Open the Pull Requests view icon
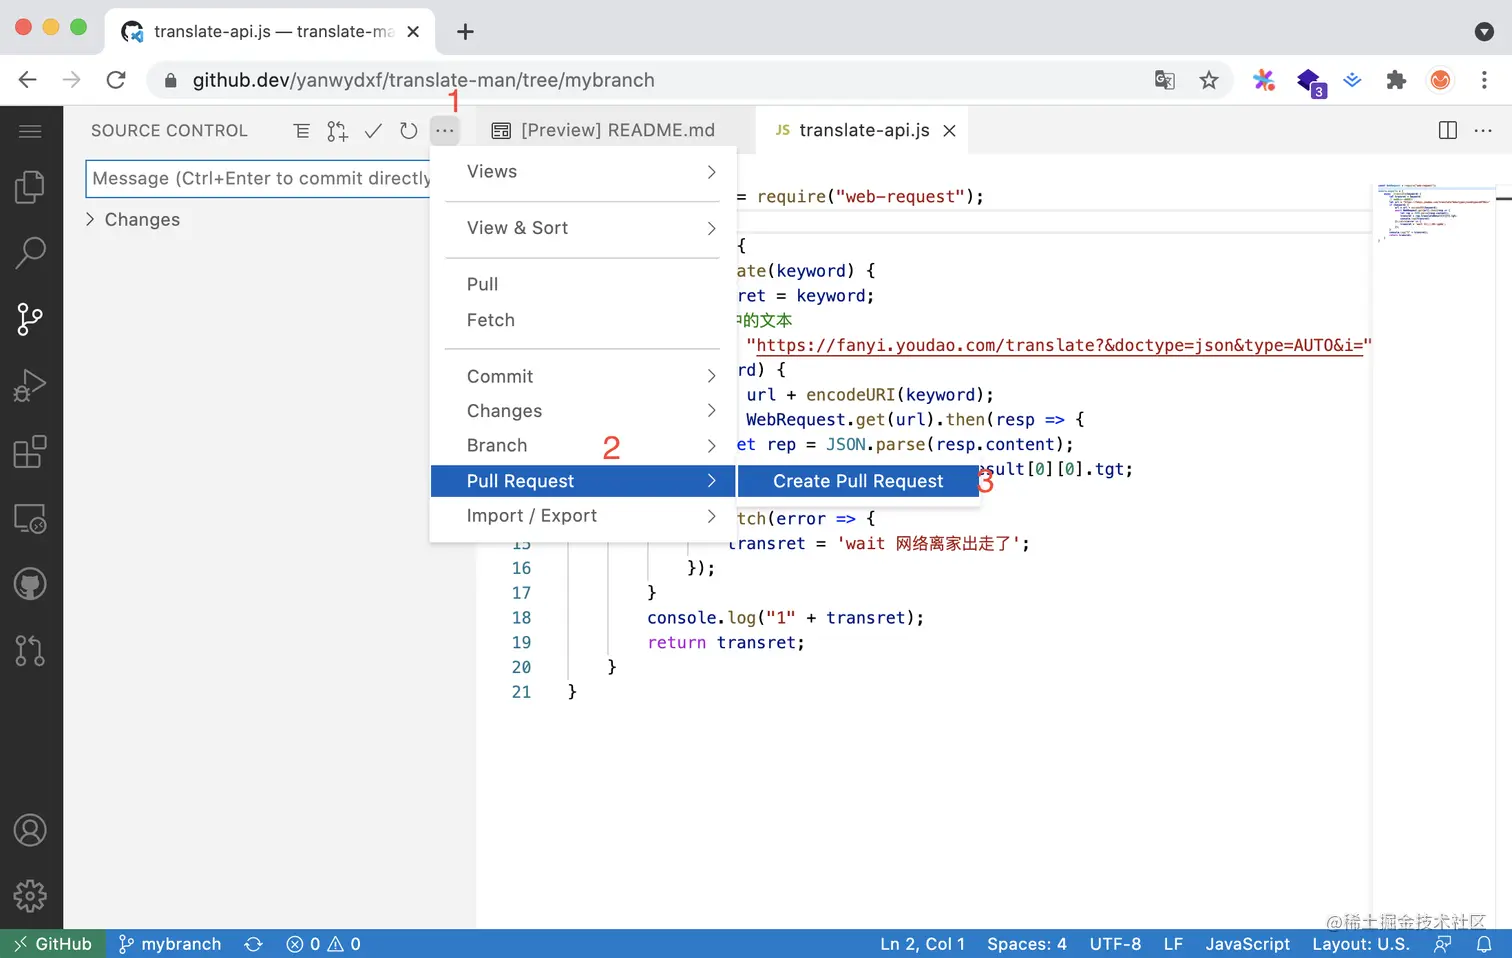The height and width of the screenshot is (958, 1512). 30,650
